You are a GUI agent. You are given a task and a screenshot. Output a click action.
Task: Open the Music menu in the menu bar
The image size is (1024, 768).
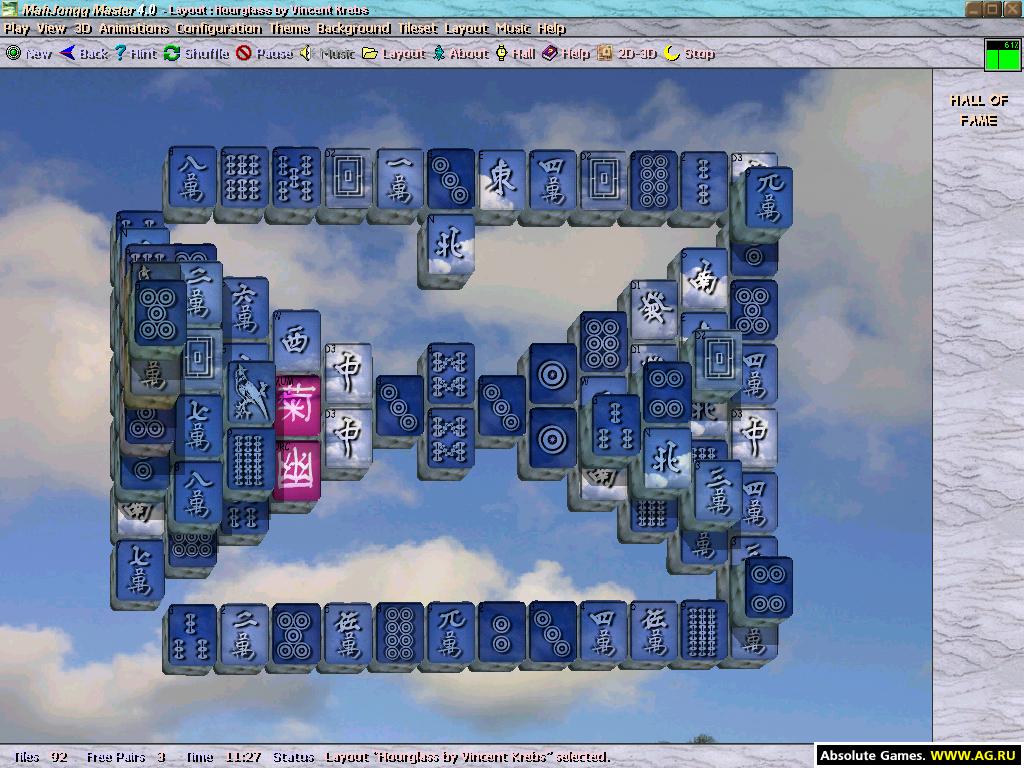513,29
